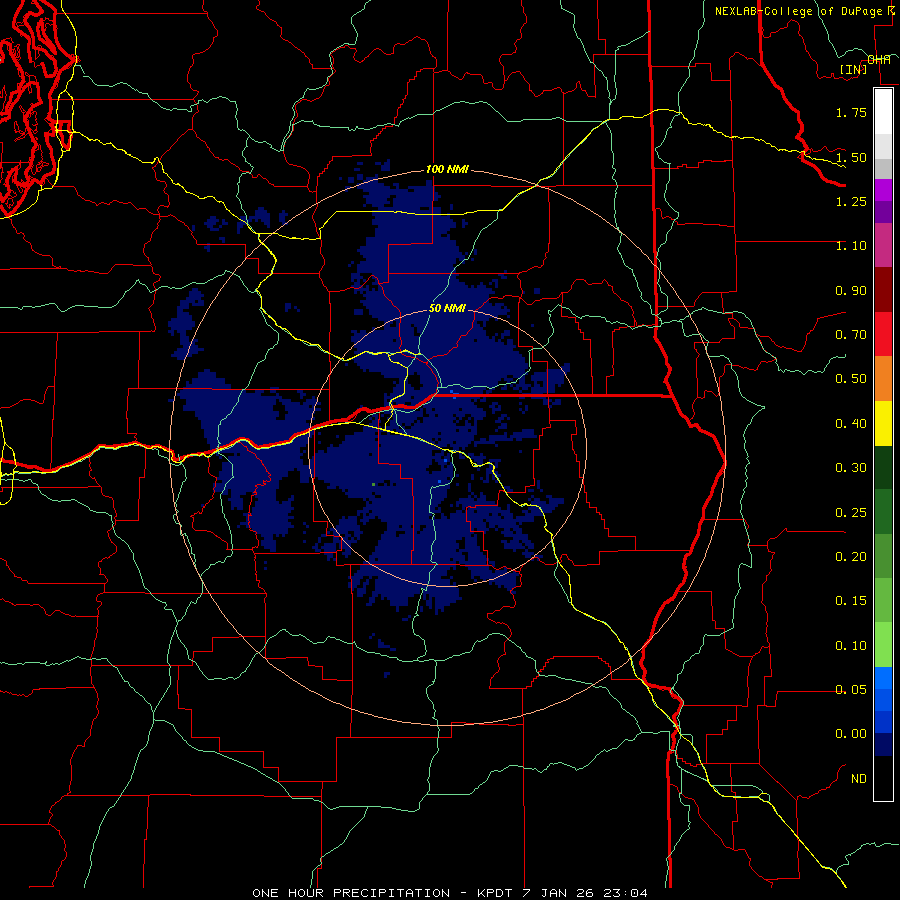Click the '1.10' legend value
The width and height of the screenshot is (900, 900).
click(851, 246)
